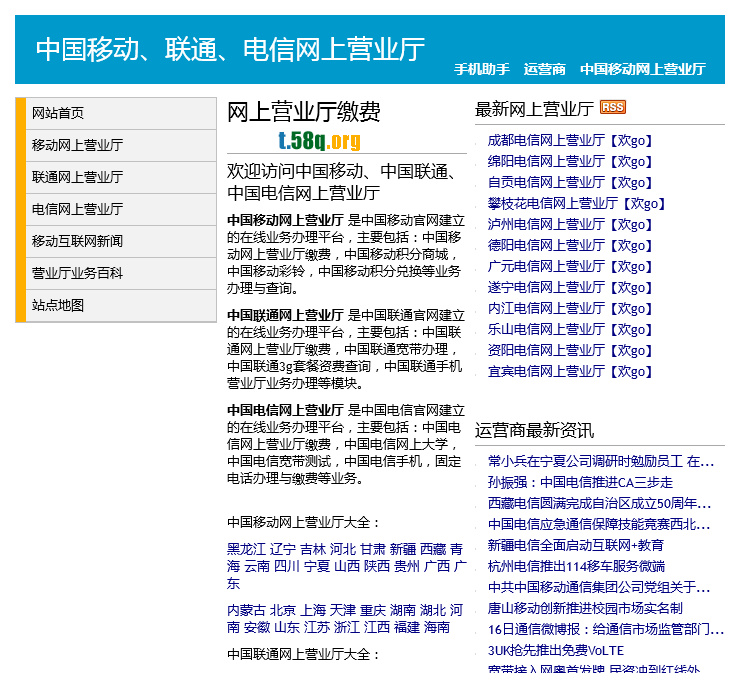Click 西藏 province link

(433, 549)
